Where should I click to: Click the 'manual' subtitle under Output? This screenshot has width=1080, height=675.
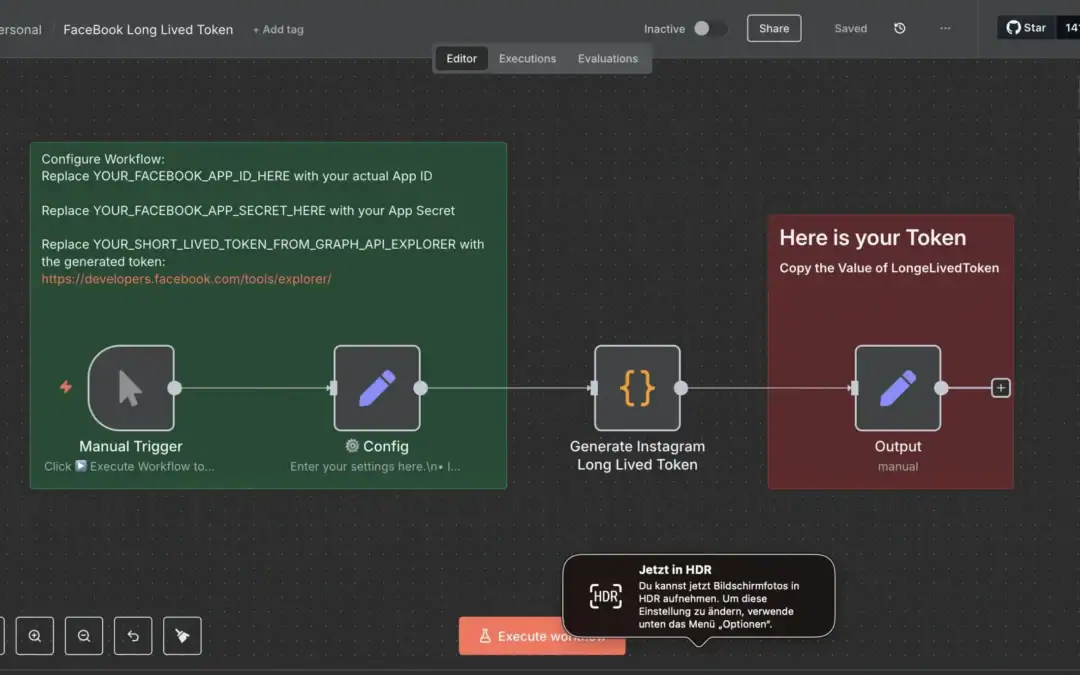pyautogui.click(x=897, y=466)
